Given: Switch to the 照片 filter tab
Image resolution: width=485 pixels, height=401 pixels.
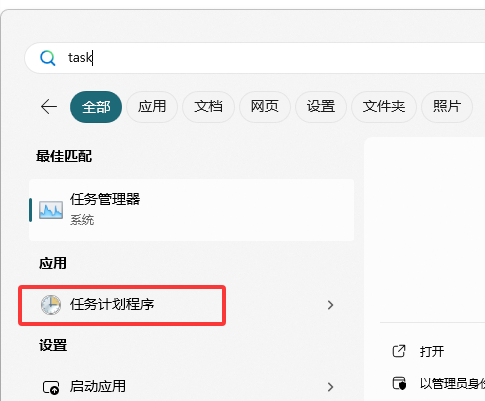Looking at the screenshot, I should tap(447, 107).
